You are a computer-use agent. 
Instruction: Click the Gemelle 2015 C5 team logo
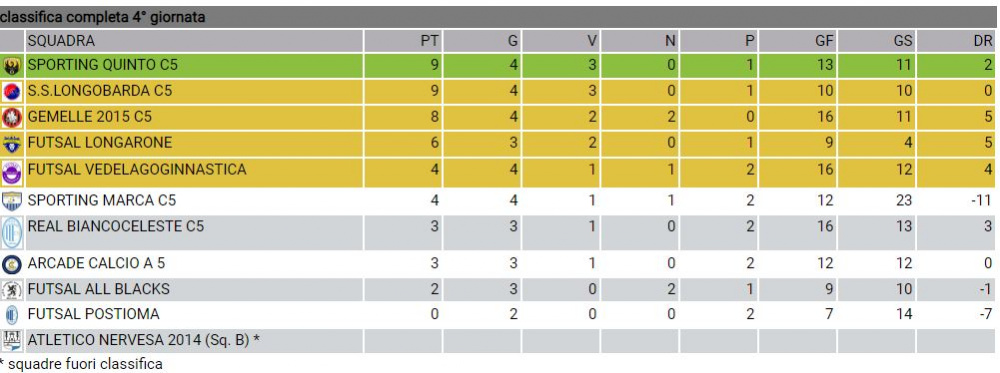point(12,118)
